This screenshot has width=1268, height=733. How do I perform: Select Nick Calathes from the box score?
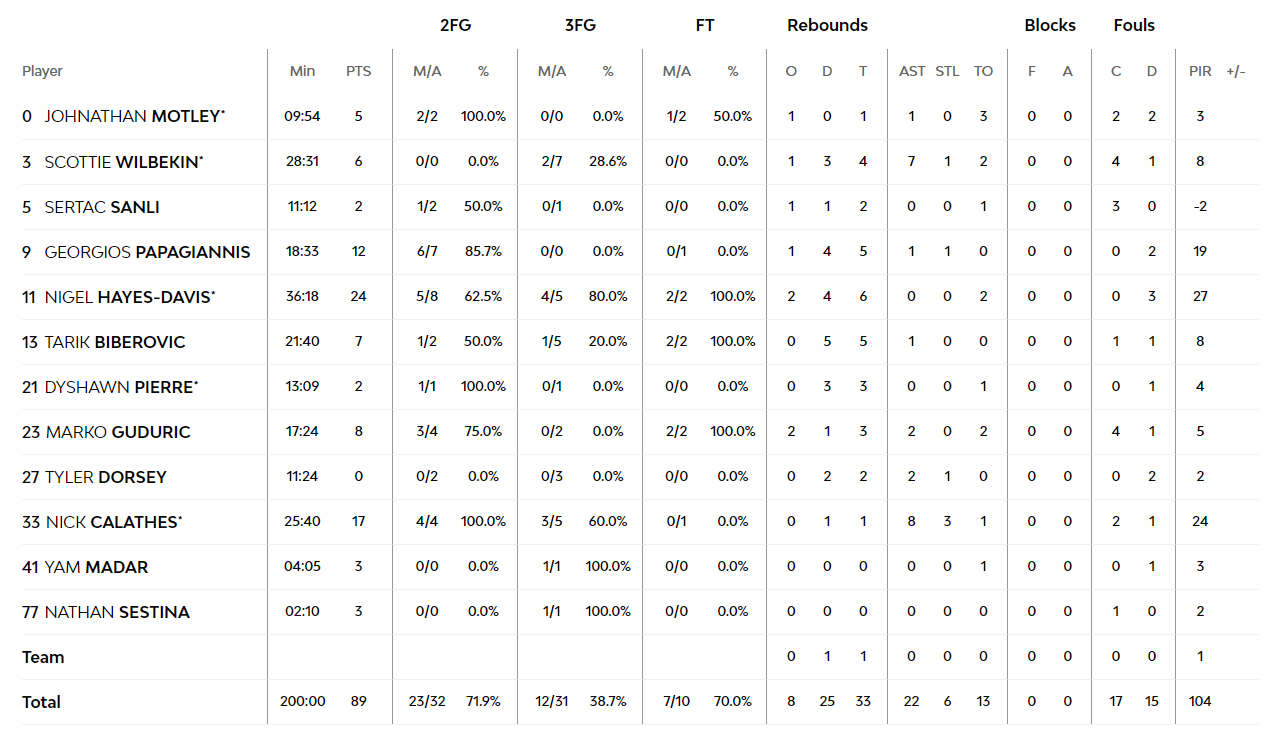(113, 522)
